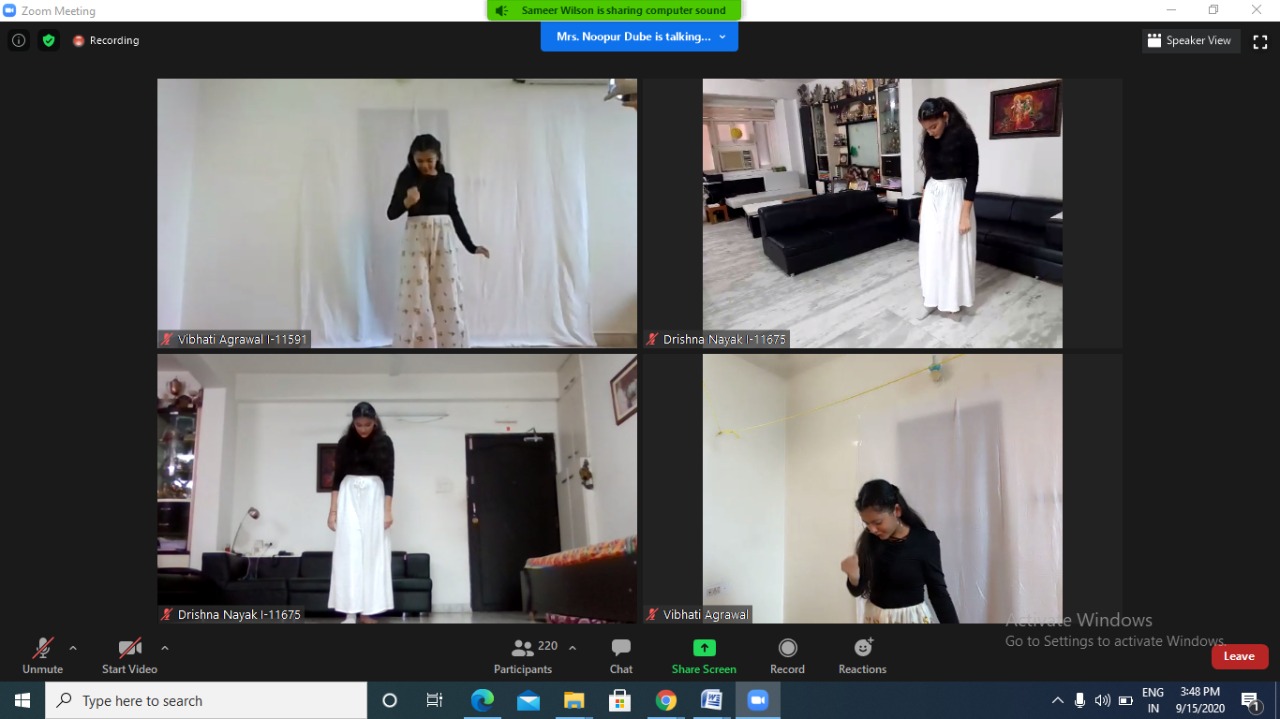This screenshot has width=1280, height=719.
Task: Click the sharing computer sound banner
Action: point(614,11)
